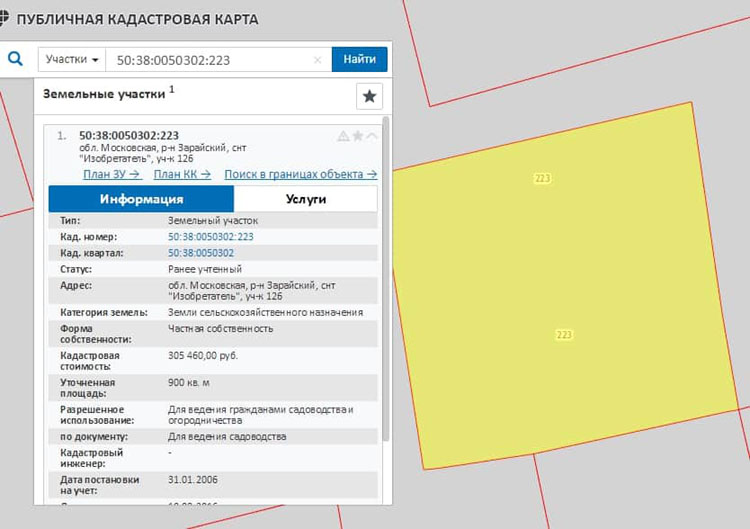Open the Участки search type dropdown
The image size is (750, 529).
[72, 59]
